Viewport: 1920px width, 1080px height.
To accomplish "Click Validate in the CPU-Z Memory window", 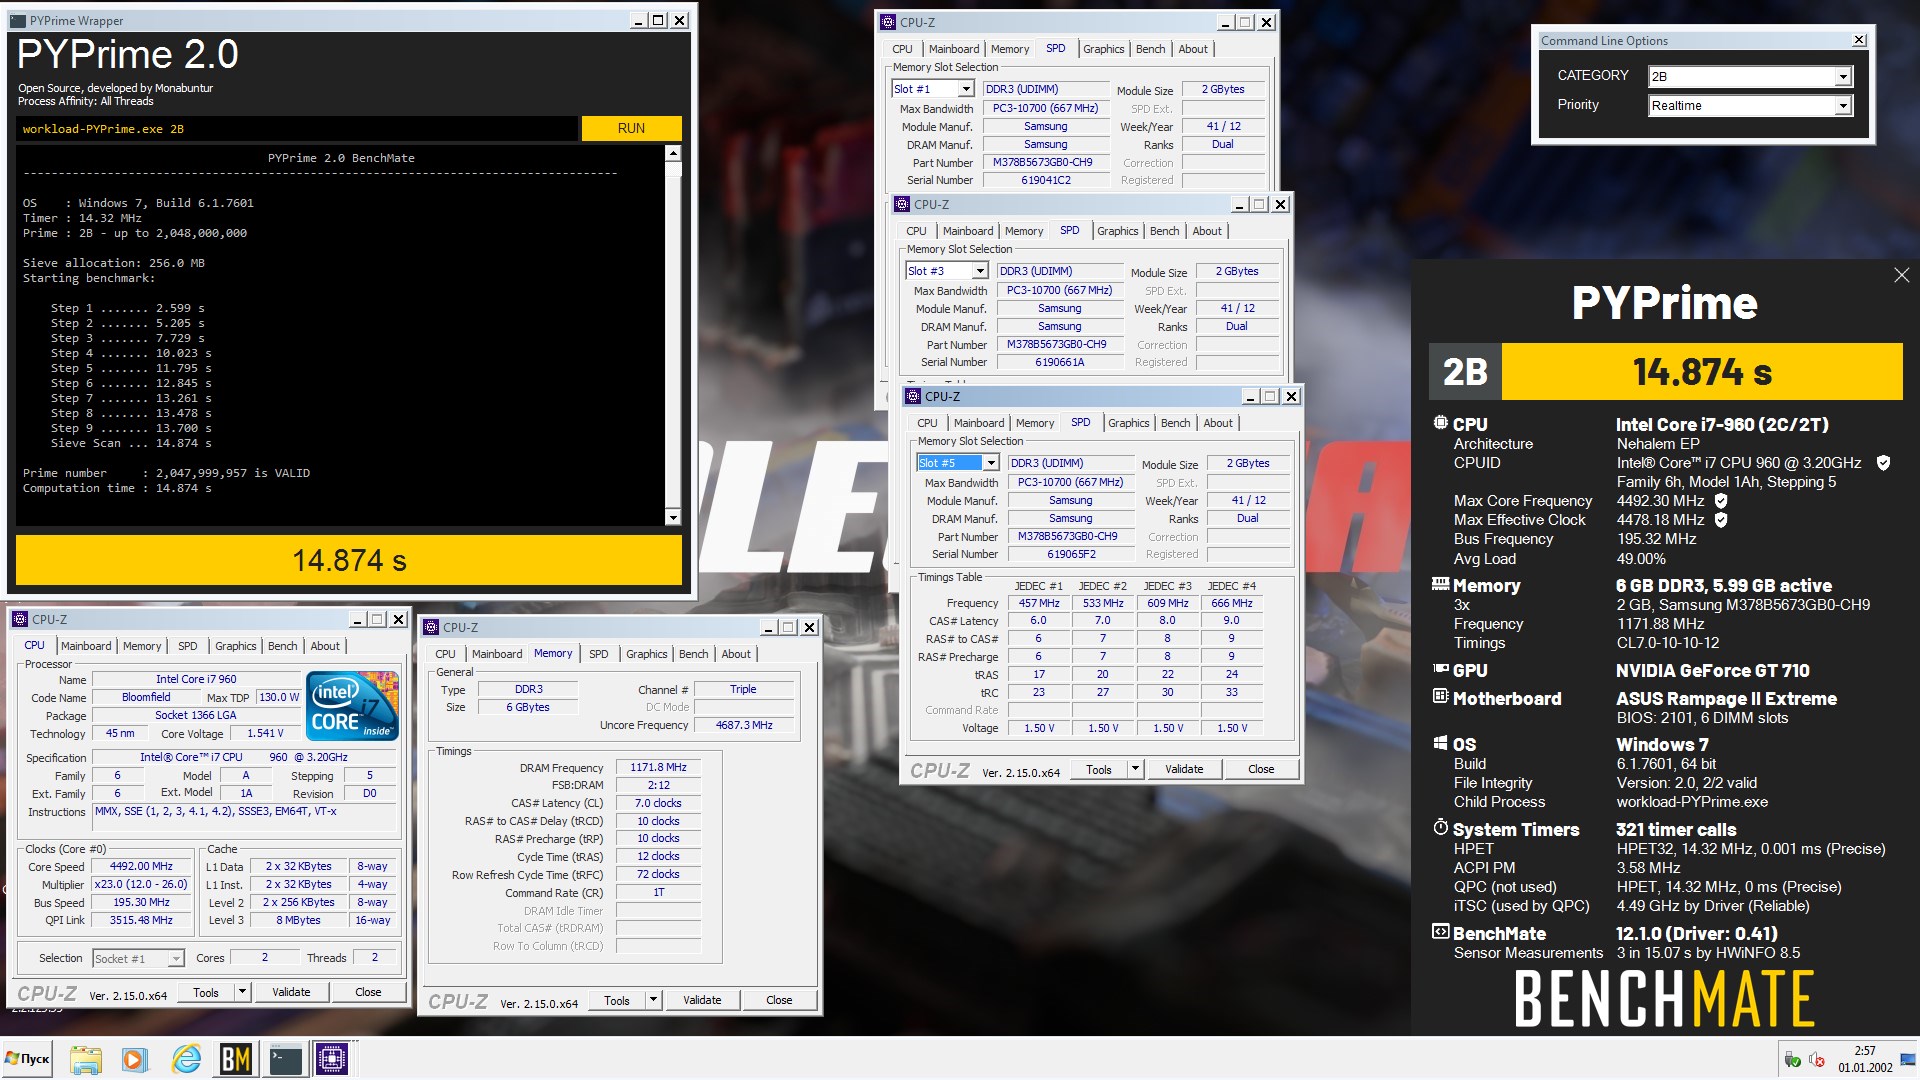I will tap(702, 1000).
